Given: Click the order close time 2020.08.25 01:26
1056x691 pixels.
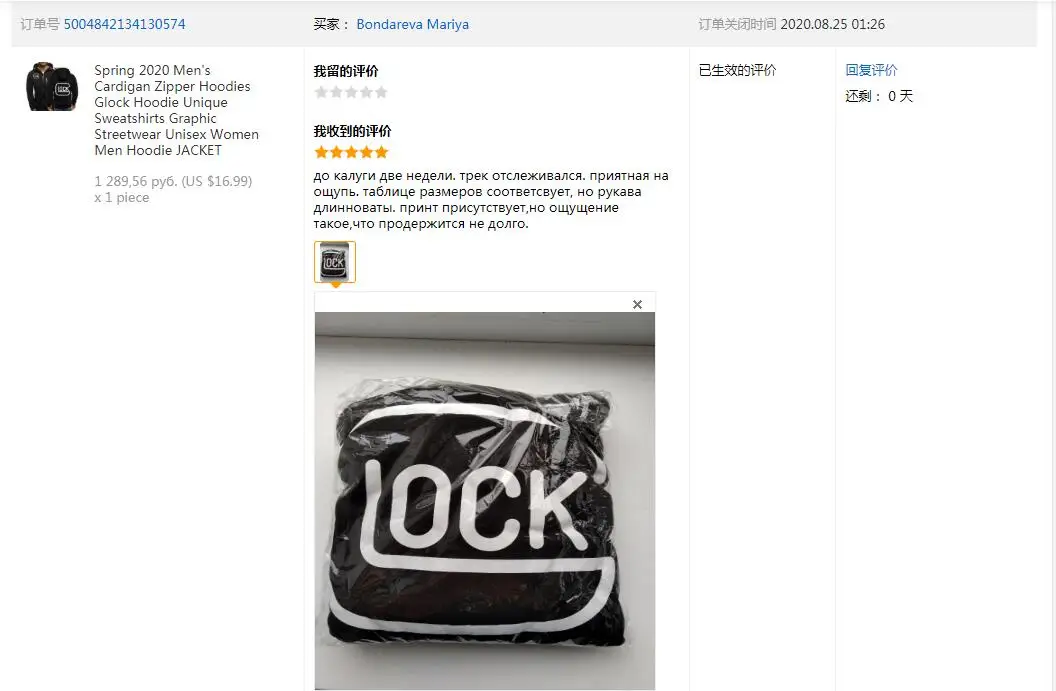Looking at the screenshot, I should pyautogui.click(x=832, y=24).
